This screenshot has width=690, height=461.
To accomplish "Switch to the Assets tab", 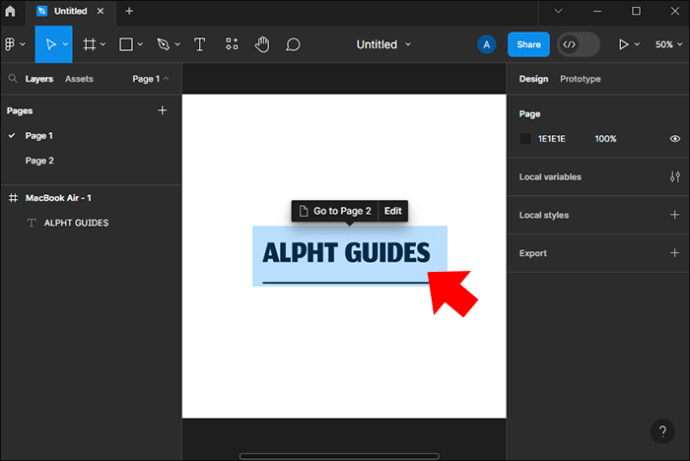I will [79, 79].
